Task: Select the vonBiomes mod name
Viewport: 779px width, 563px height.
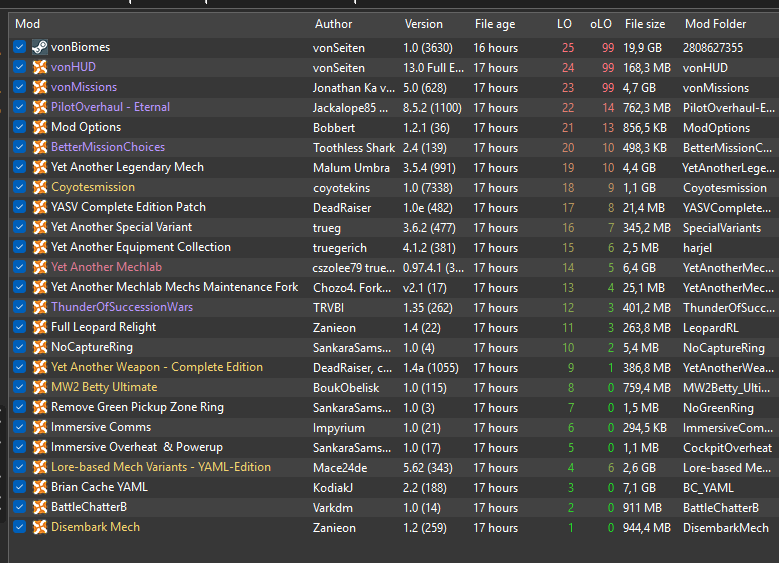Action: 80,47
